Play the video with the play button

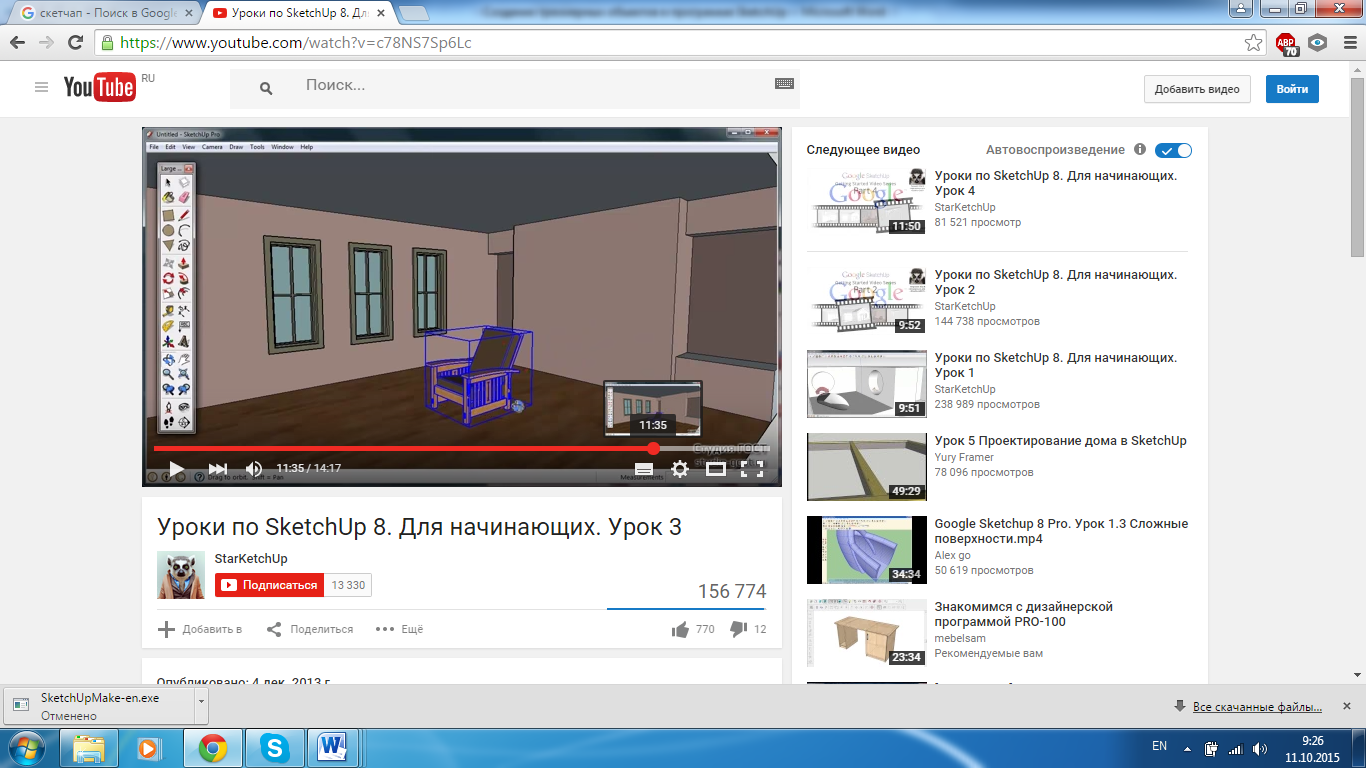(x=176, y=468)
